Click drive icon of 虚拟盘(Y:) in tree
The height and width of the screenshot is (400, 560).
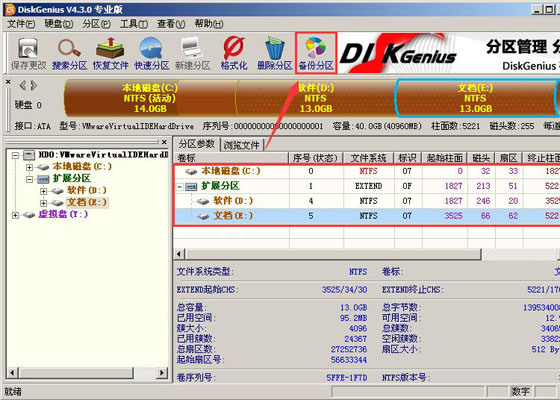pyautogui.click(x=29, y=215)
